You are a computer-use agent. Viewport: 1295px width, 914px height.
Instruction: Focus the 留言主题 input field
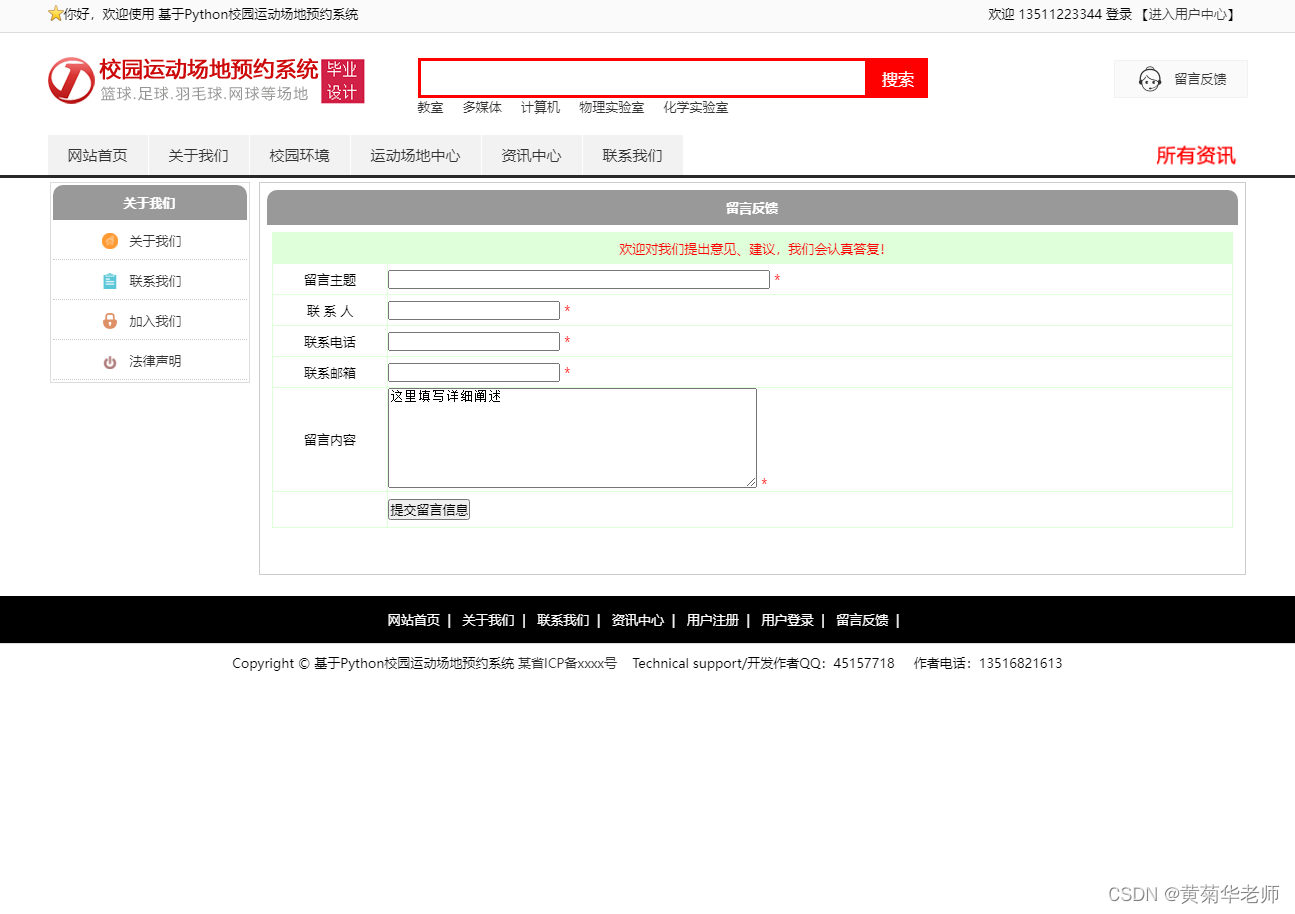(579, 279)
